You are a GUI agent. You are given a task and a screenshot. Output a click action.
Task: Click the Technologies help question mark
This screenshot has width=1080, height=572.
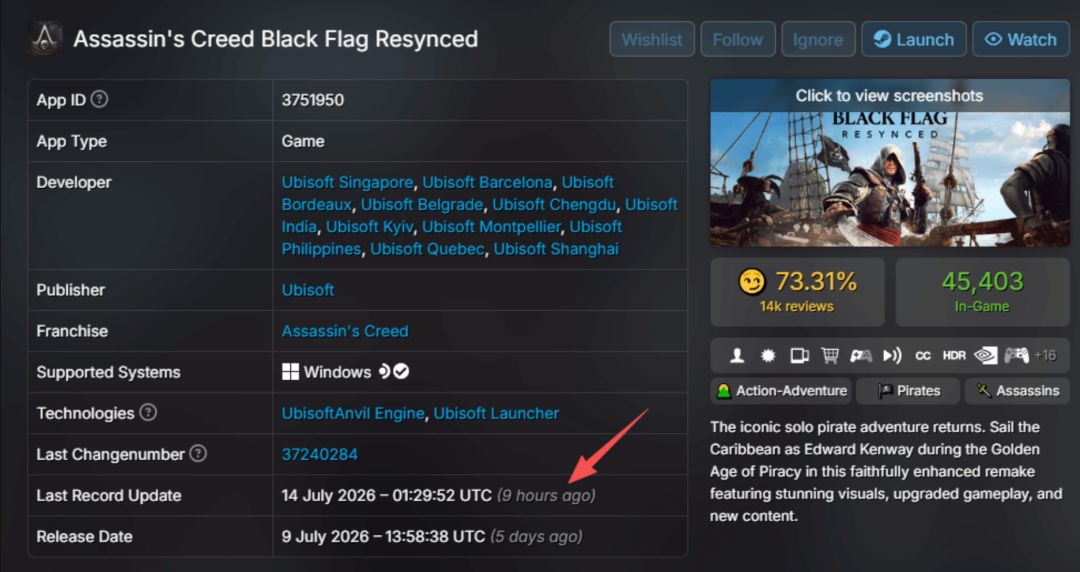(148, 412)
